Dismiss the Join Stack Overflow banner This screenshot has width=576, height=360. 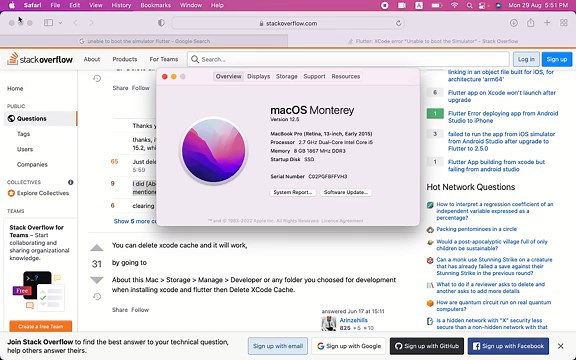tap(561, 346)
